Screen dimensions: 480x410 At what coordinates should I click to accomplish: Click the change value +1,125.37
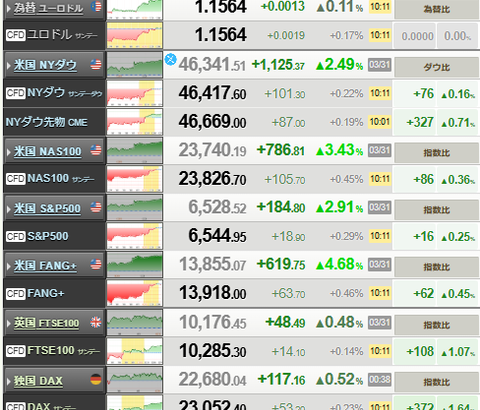coord(278,65)
